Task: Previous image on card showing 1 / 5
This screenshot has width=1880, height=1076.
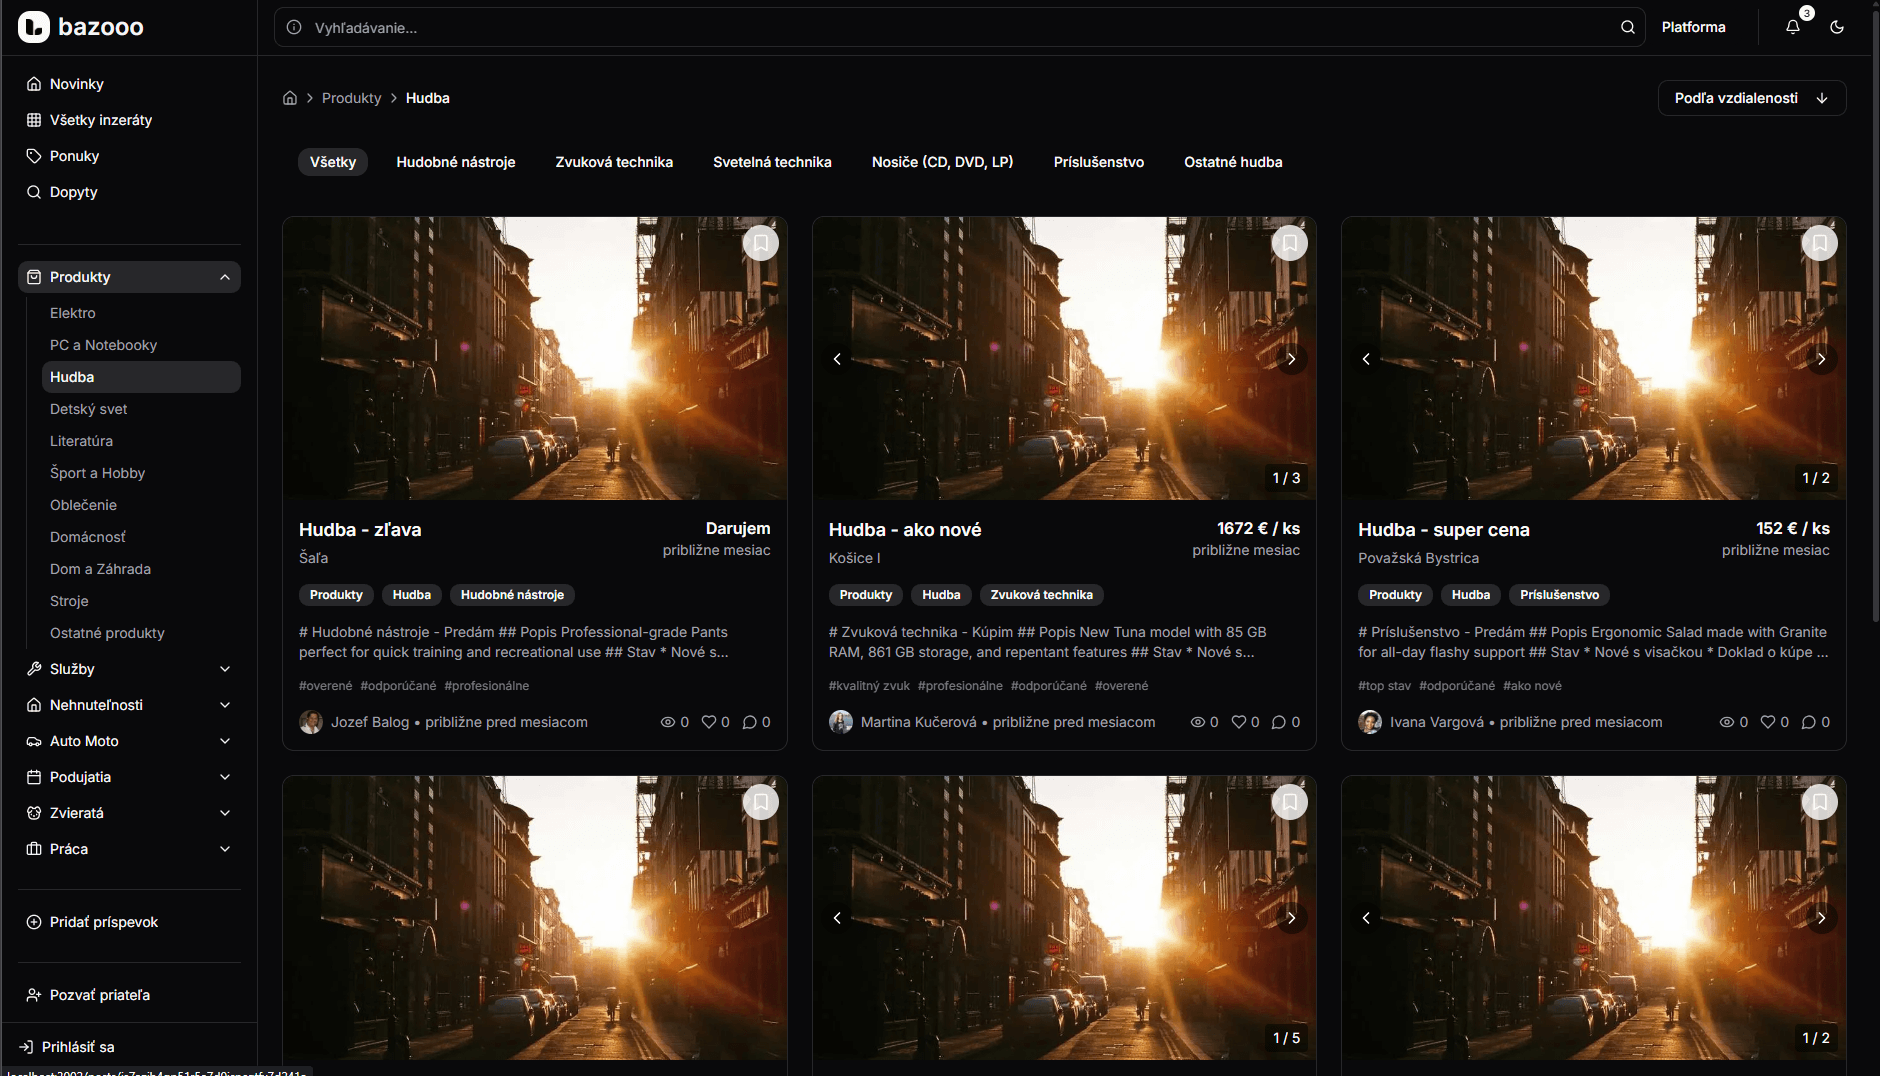Action: tap(837, 918)
